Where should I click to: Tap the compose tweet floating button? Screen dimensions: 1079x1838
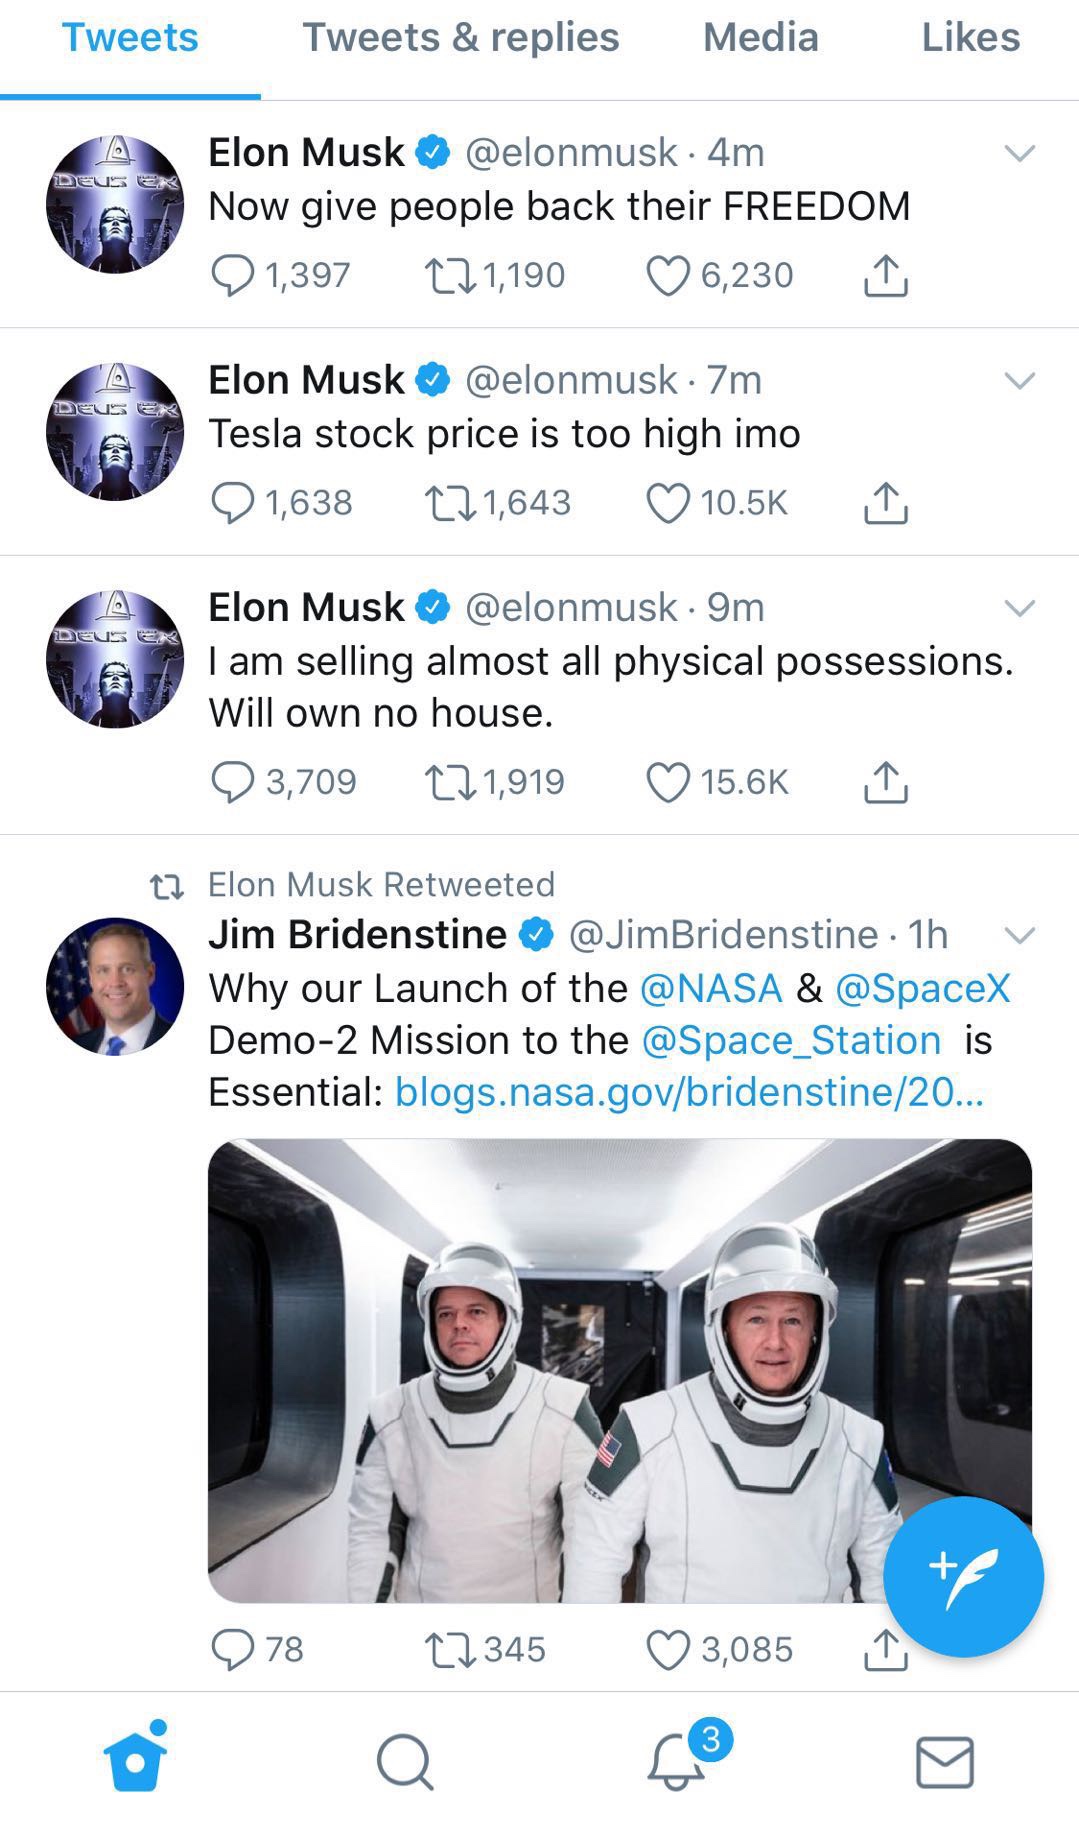click(962, 1577)
